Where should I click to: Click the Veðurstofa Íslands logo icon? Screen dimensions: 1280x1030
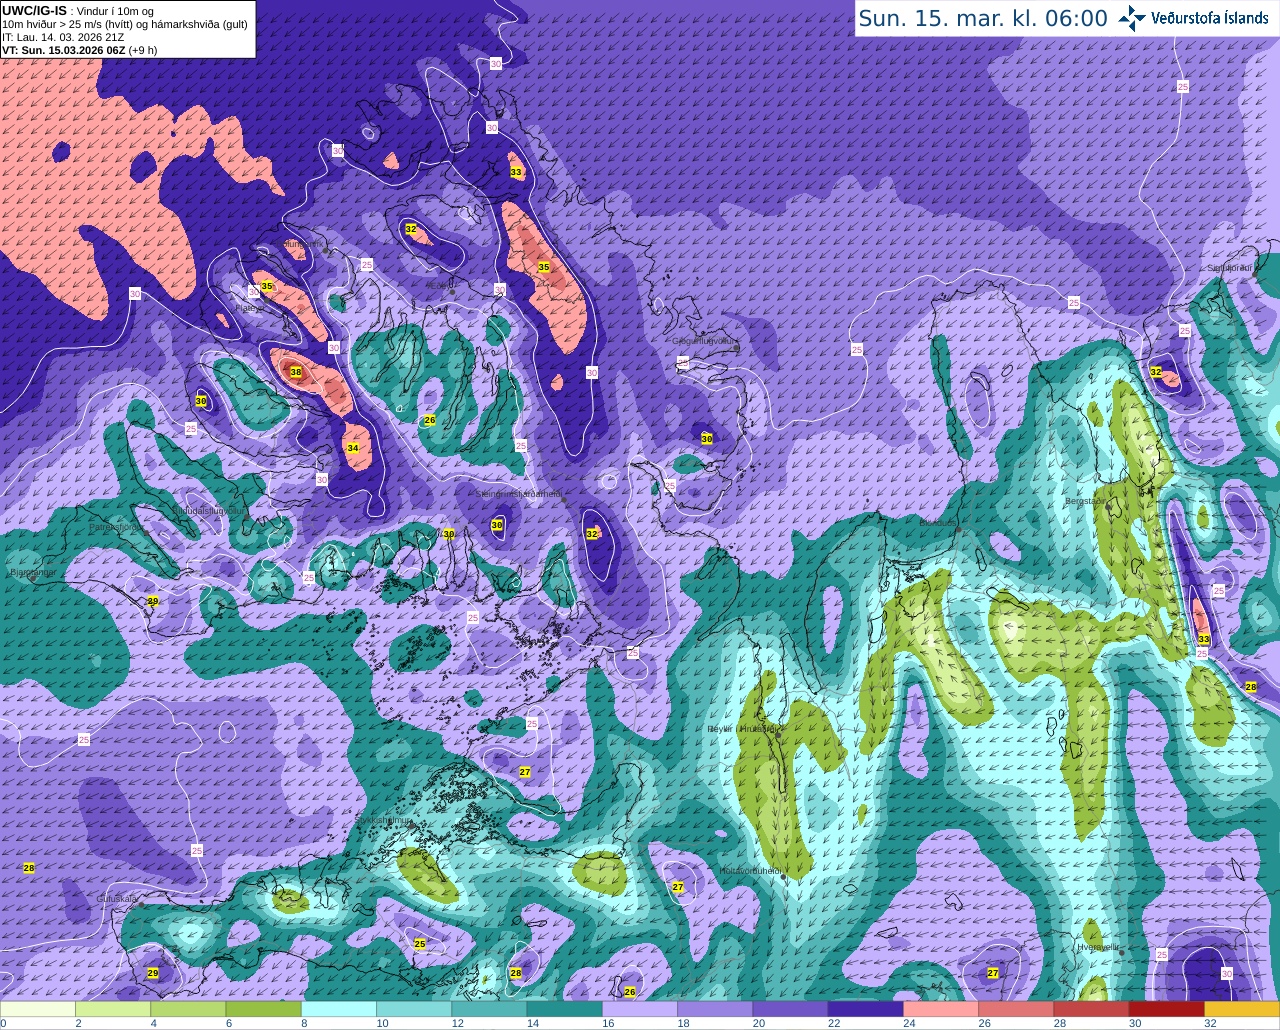point(1132,18)
